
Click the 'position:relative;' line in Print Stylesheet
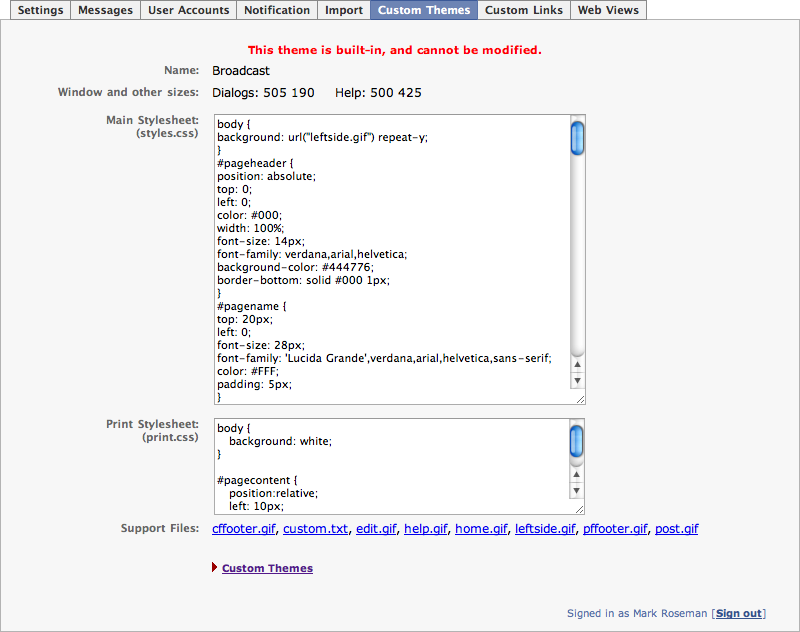click(273, 493)
